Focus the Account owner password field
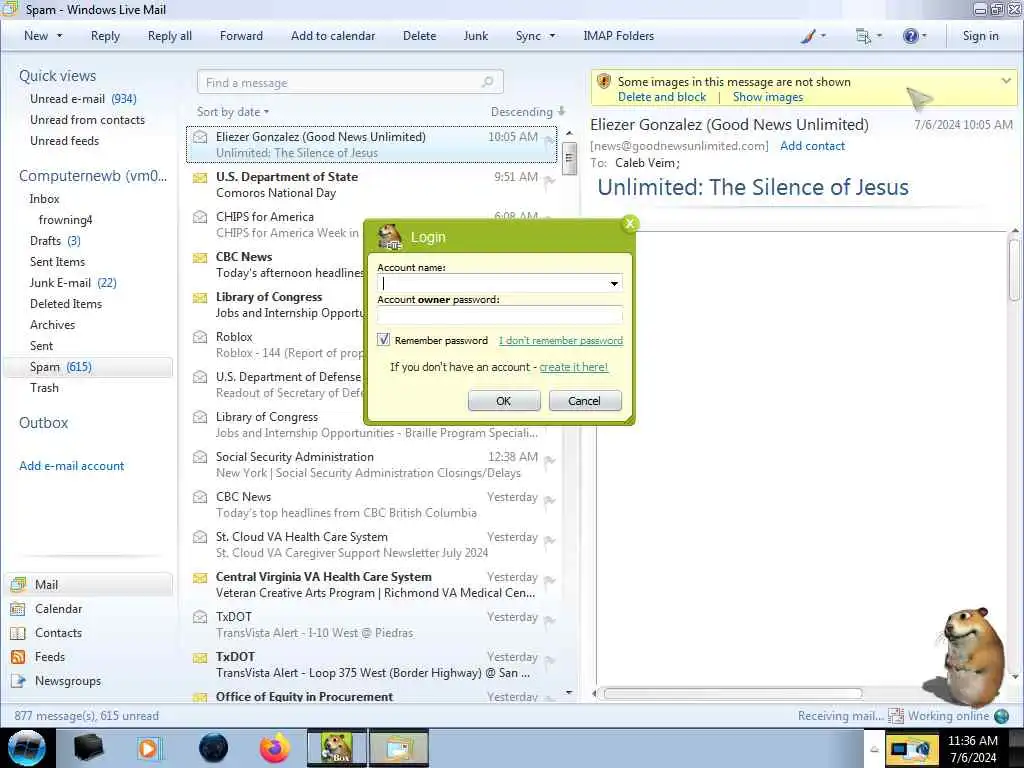Viewport: 1024px width, 768px height. [x=500, y=315]
